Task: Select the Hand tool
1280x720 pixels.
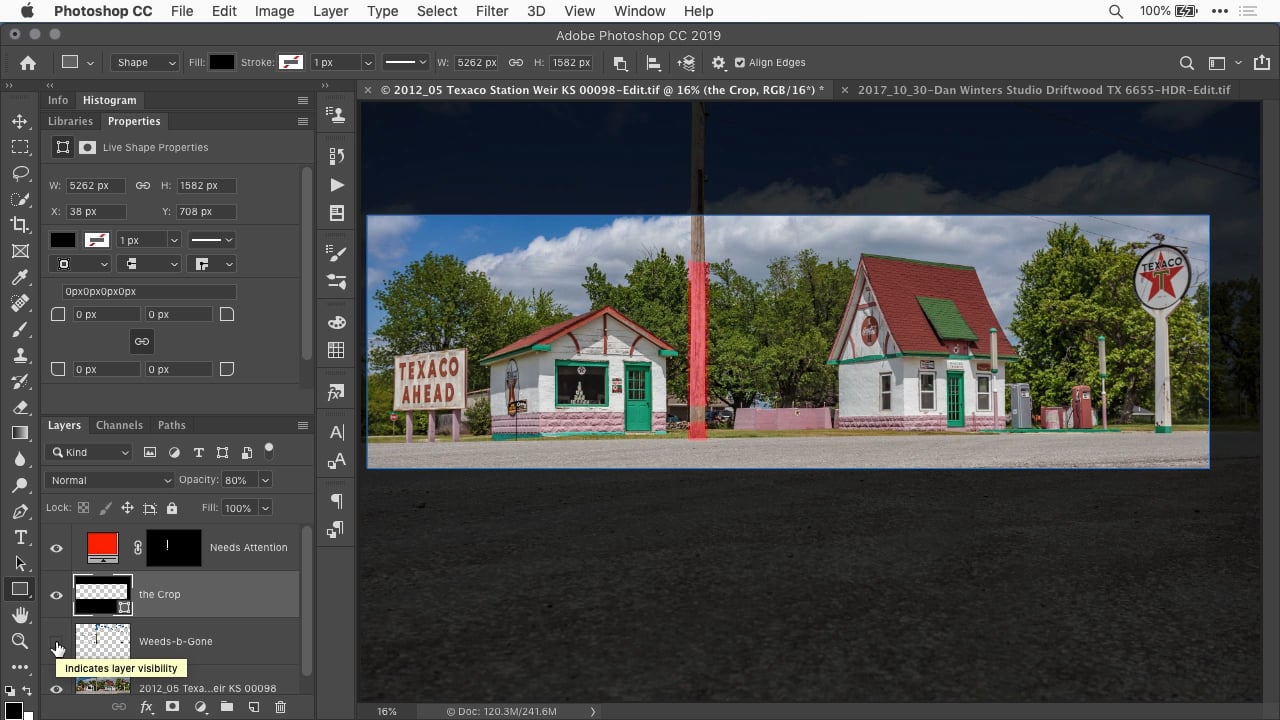Action: click(x=19, y=615)
